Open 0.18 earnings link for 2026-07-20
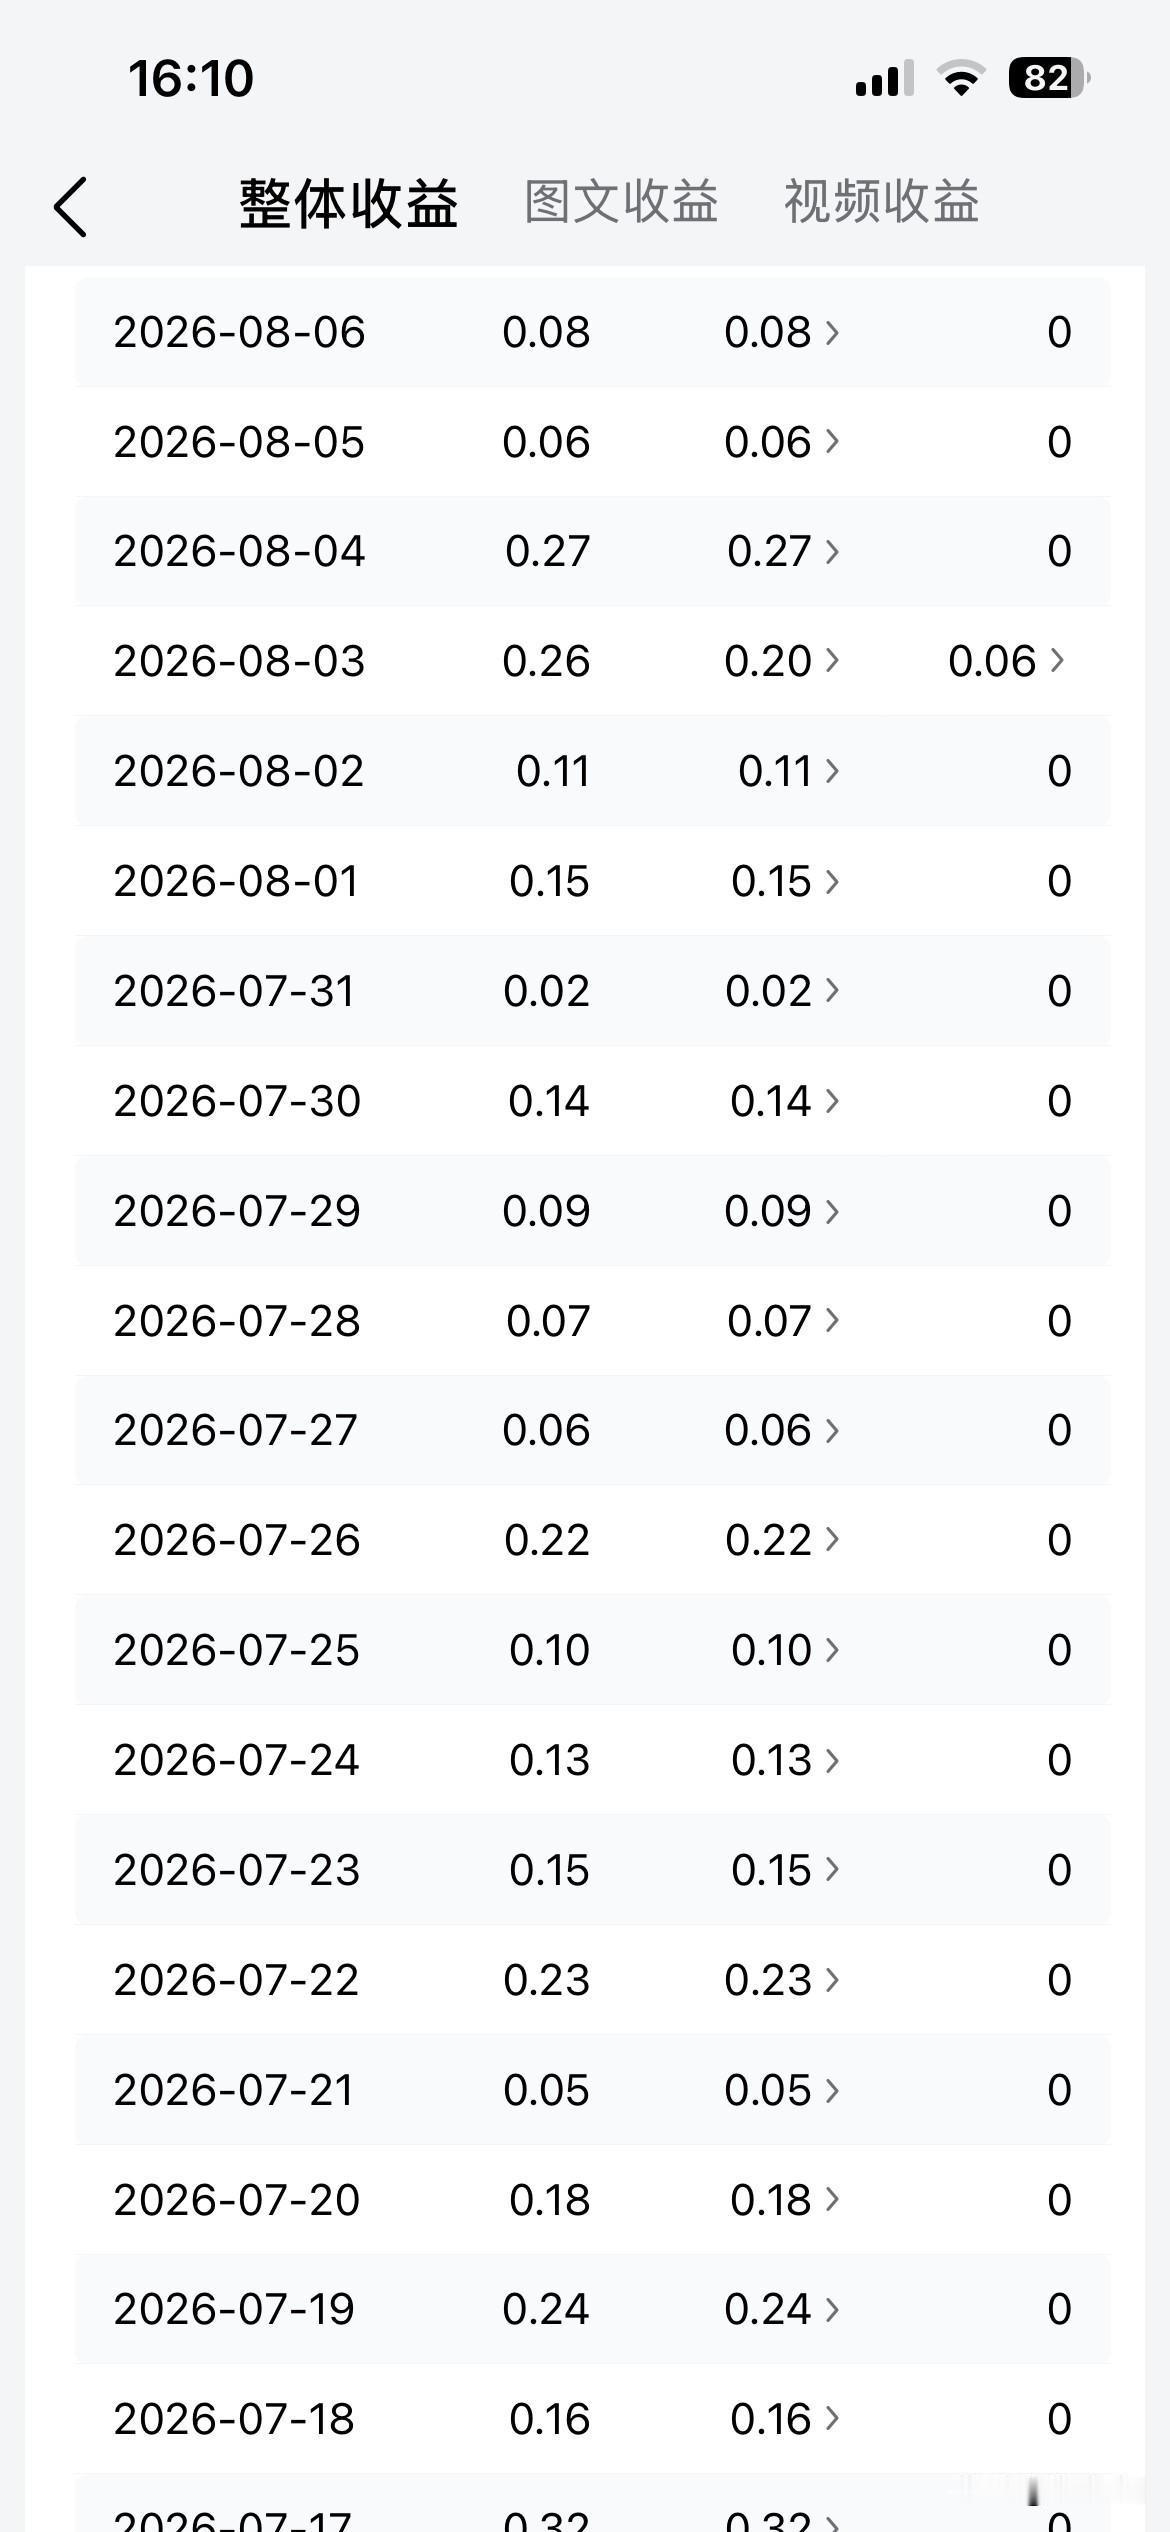 coord(771,2199)
